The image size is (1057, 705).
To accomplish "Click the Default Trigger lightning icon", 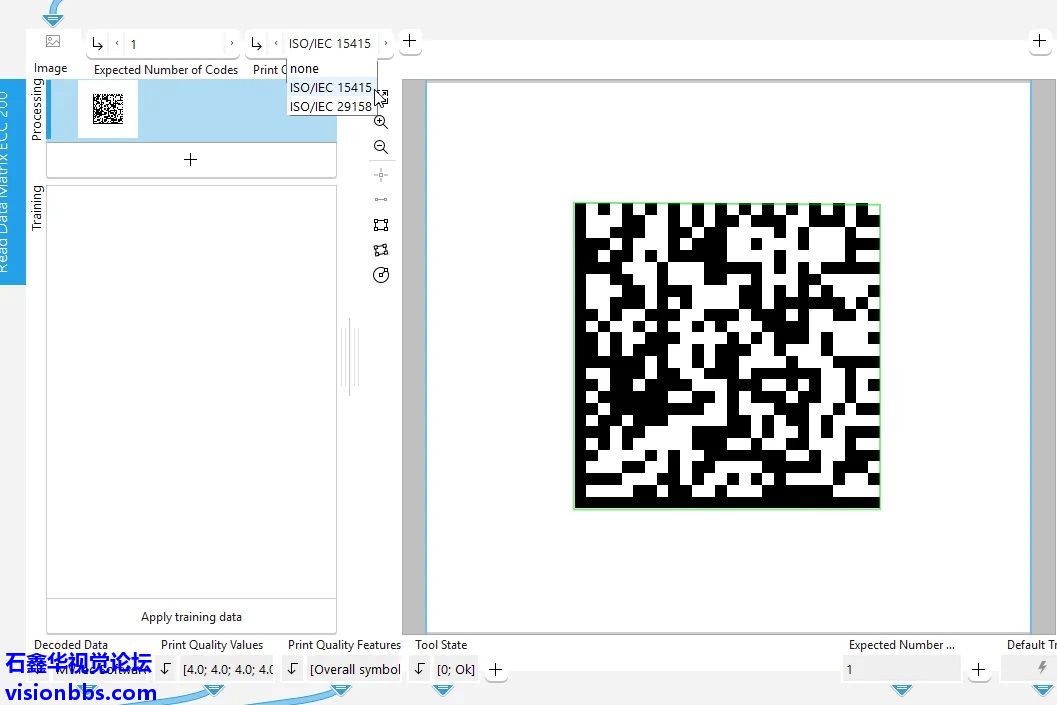I will point(1042,668).
